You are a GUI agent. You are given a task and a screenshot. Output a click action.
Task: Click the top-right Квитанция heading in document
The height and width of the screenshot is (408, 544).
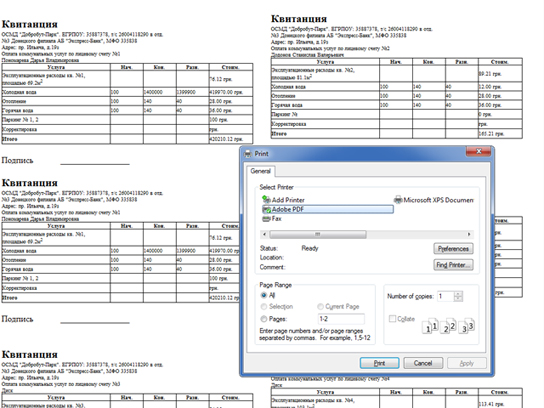(x=299, y=19)
